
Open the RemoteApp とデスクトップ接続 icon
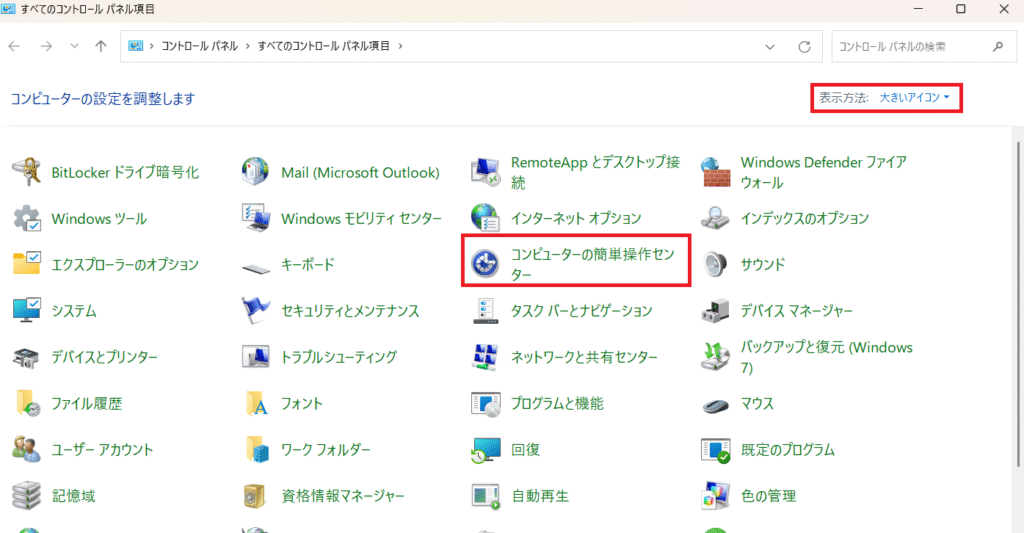point(485,172)
